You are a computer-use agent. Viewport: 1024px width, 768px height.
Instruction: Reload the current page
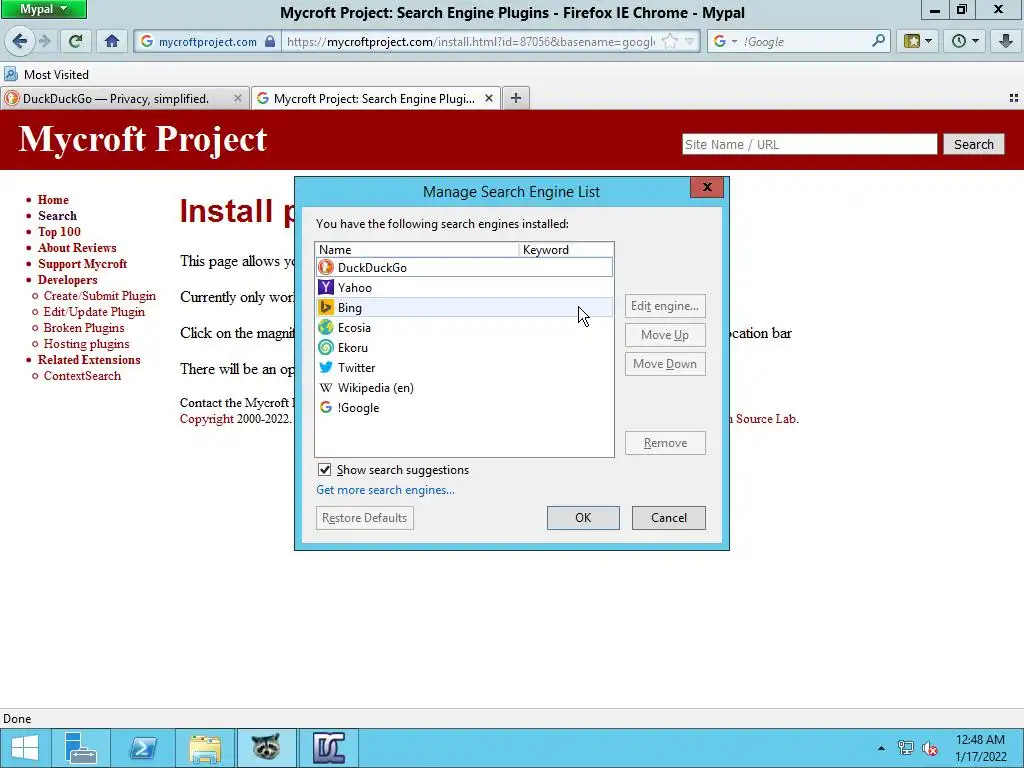[x=75, y=42]
